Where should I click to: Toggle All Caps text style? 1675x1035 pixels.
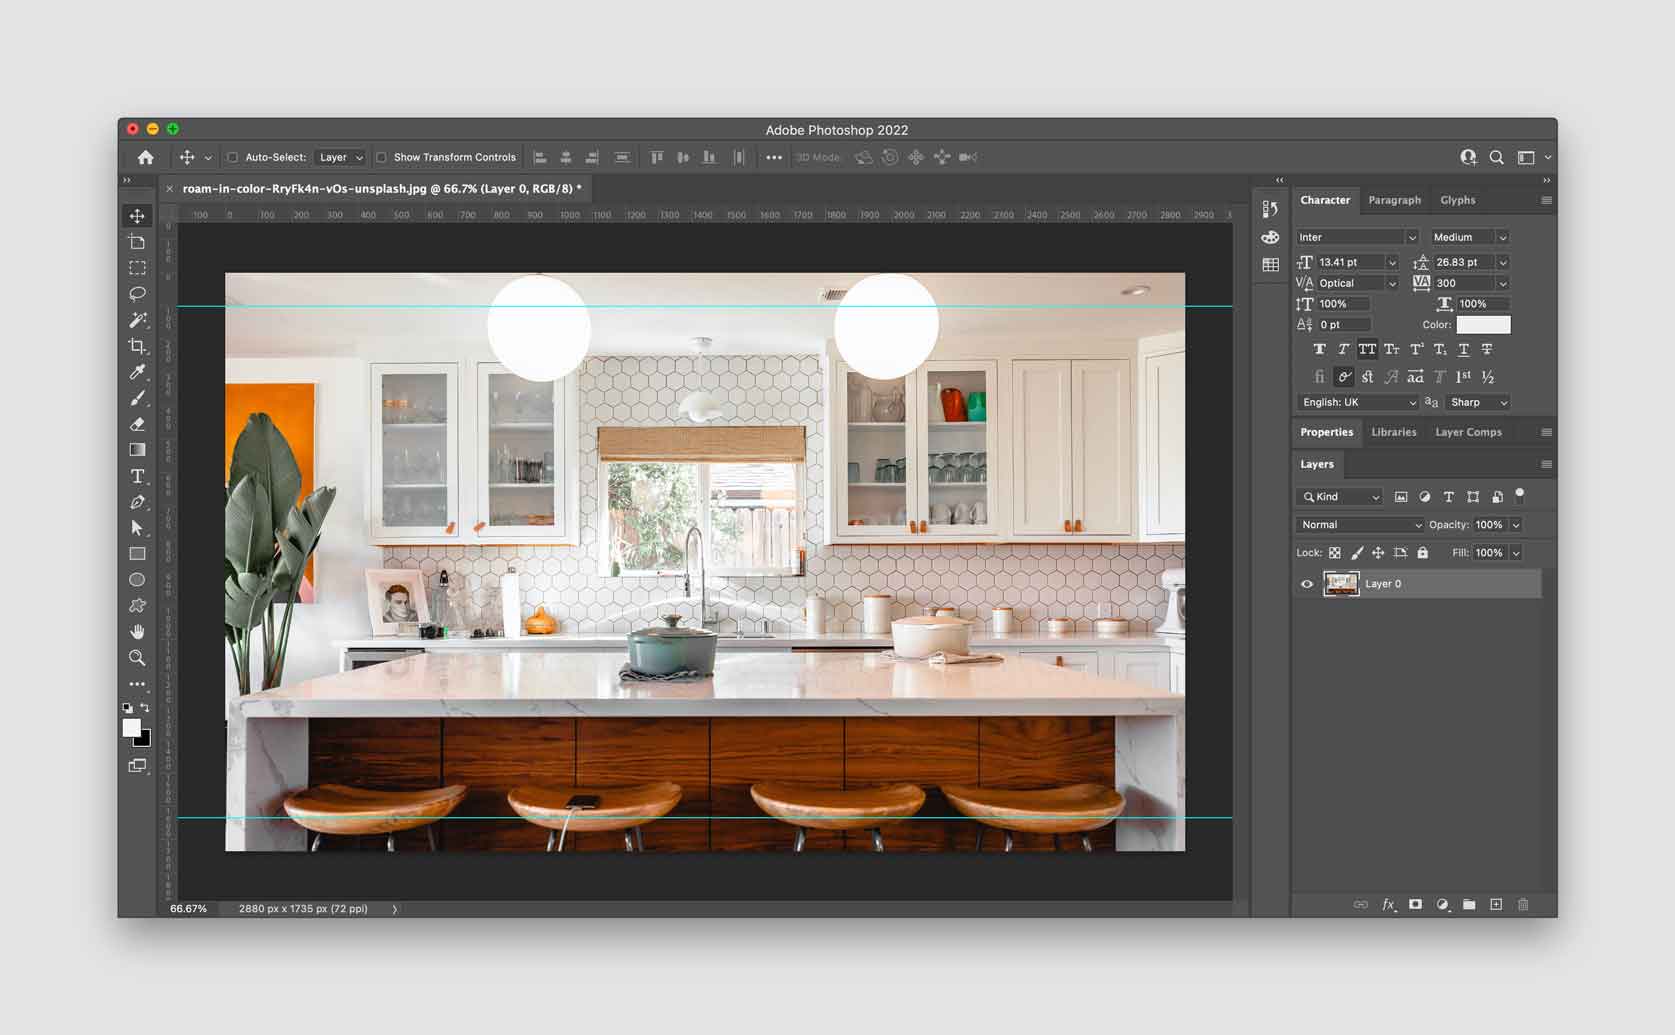[1367, 349]
